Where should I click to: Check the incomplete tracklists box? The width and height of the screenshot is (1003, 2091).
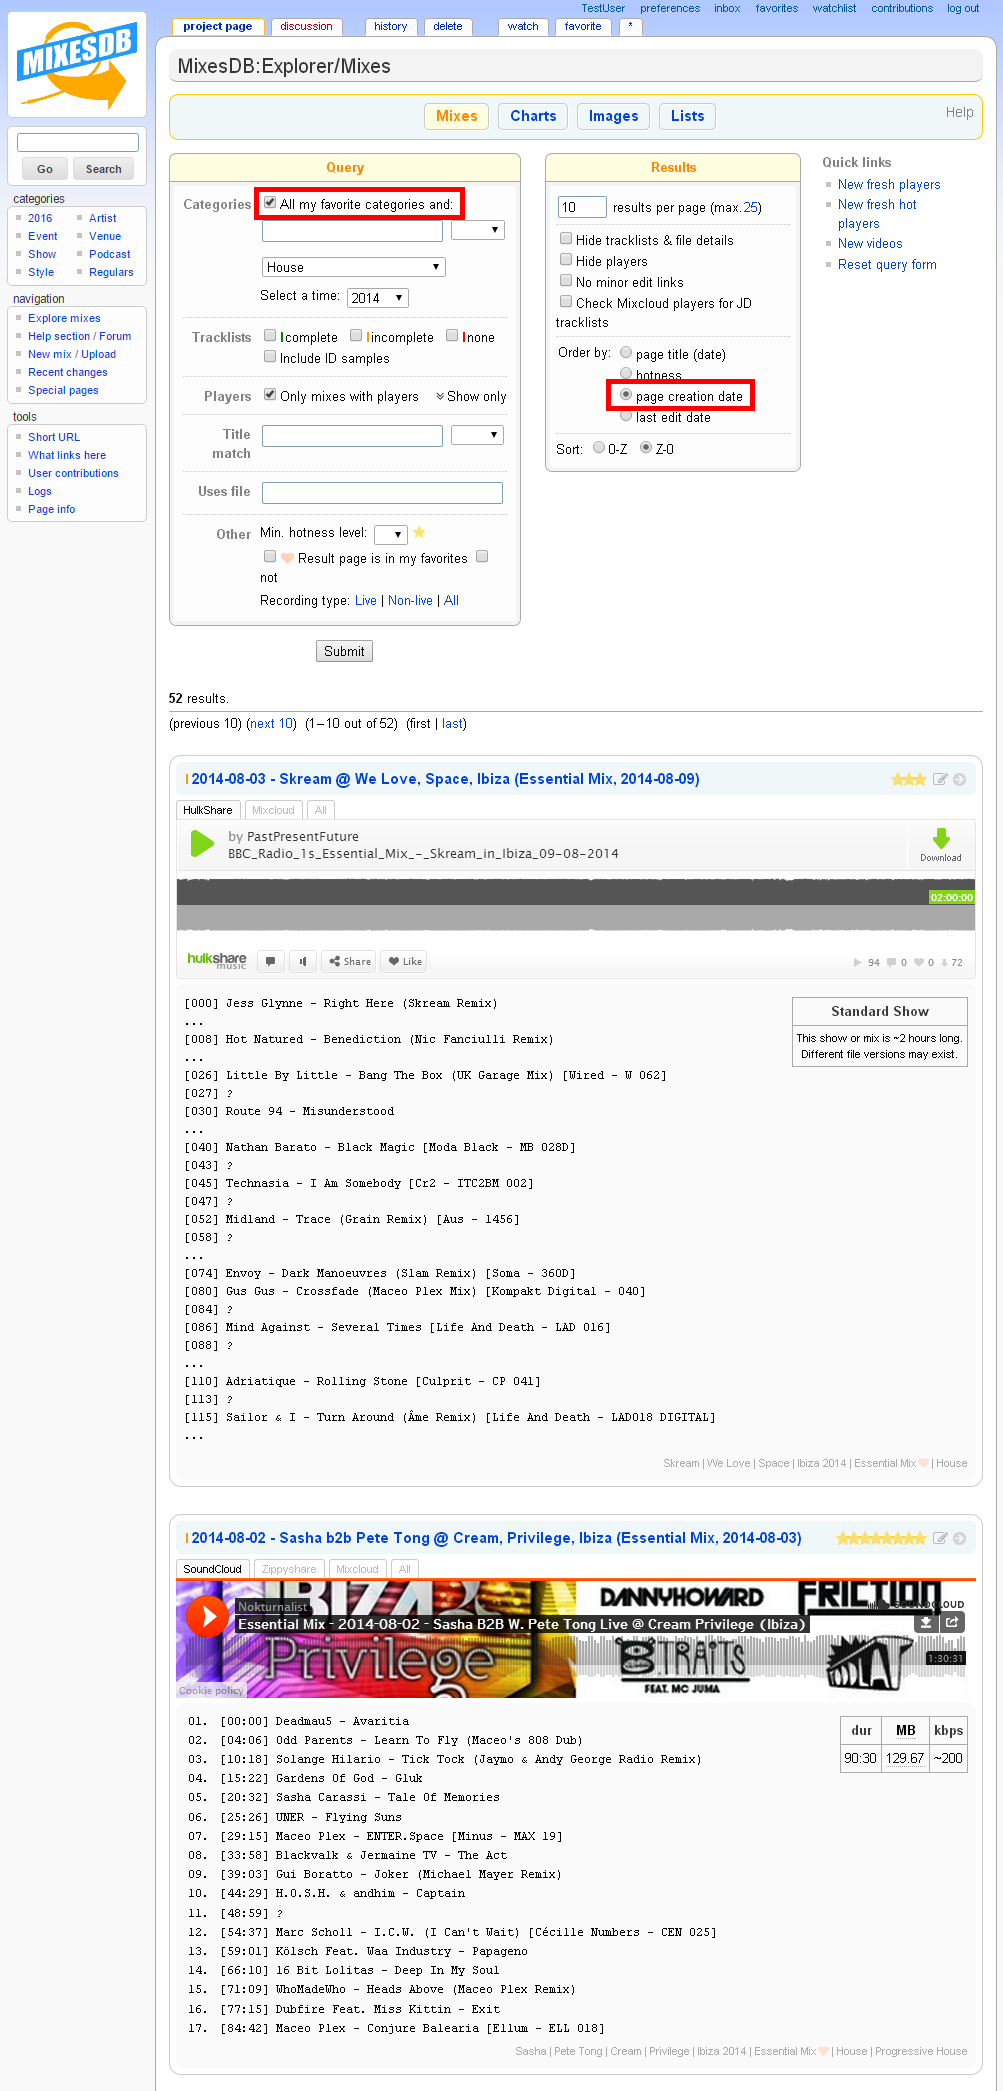tap(356, 336)
